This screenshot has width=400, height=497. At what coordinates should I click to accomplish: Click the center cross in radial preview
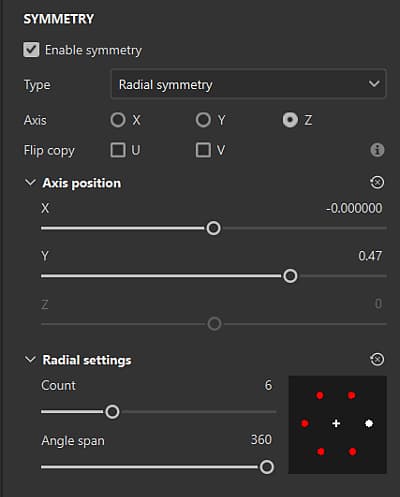point(336,423)
